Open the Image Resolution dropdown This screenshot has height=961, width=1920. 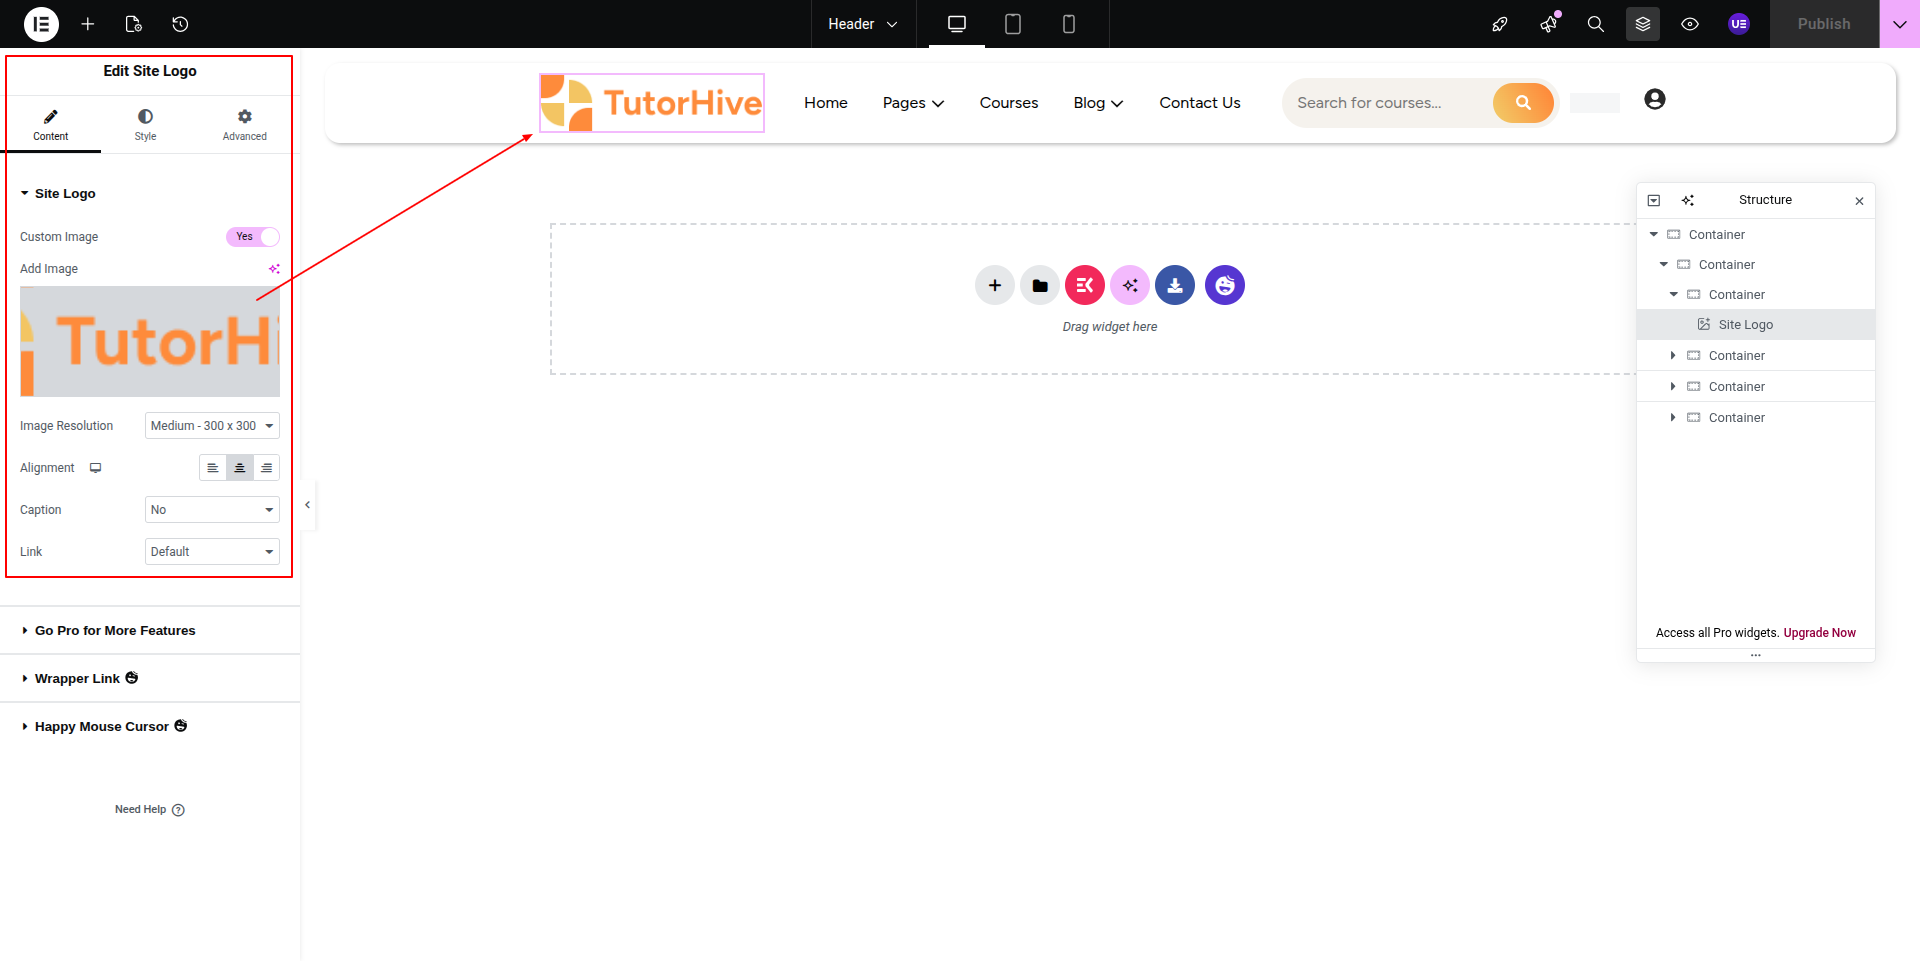point(212,426)
